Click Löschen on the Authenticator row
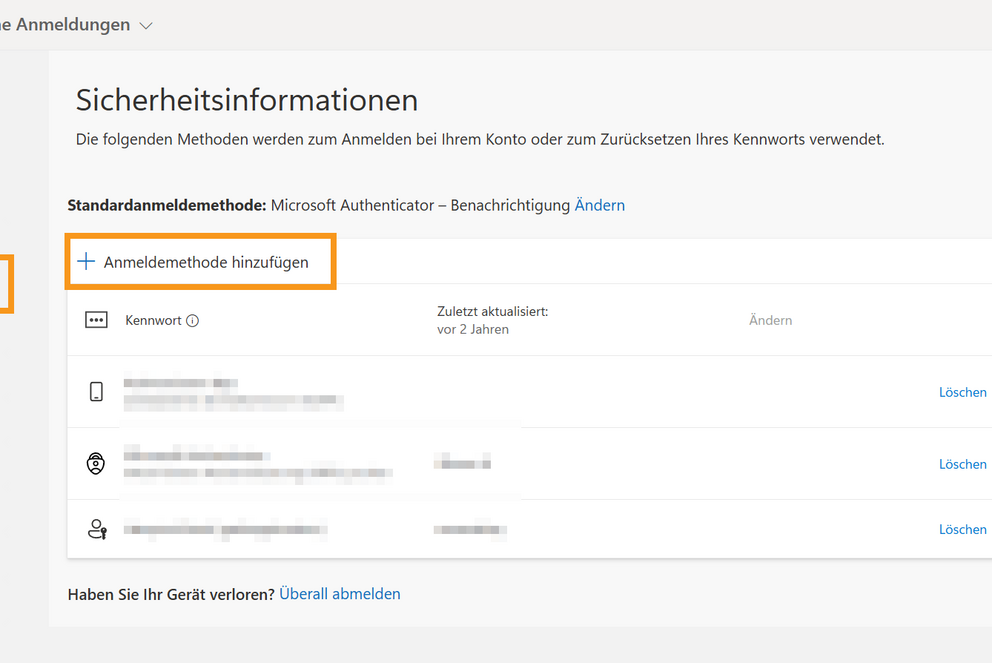992x663 pixels. pyautogui.click(x=962, y=463)
